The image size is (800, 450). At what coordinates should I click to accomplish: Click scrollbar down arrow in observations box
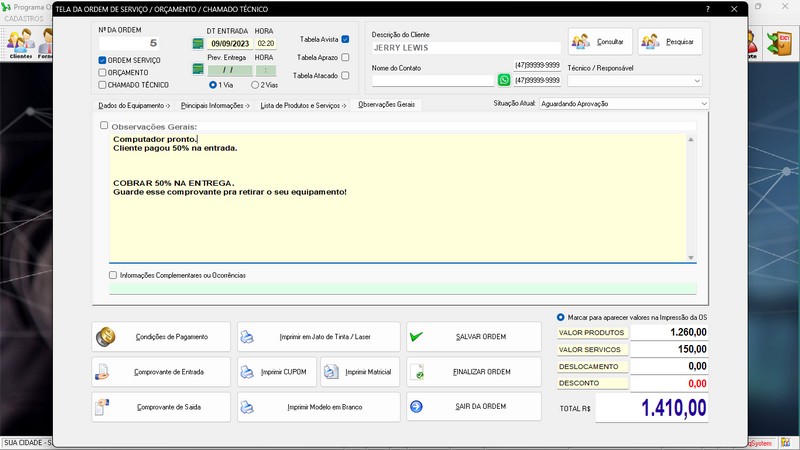[691, 258]
